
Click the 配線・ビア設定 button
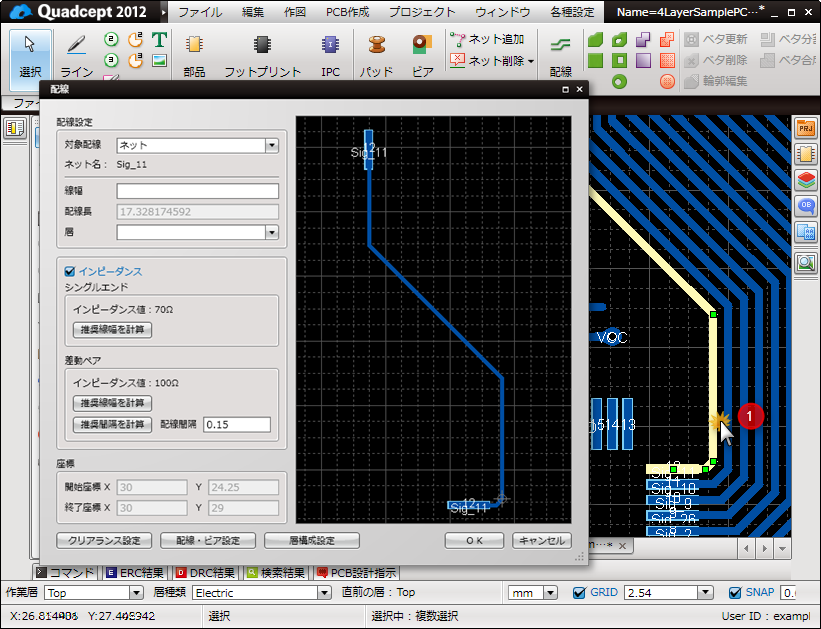[x=208, y=540]
